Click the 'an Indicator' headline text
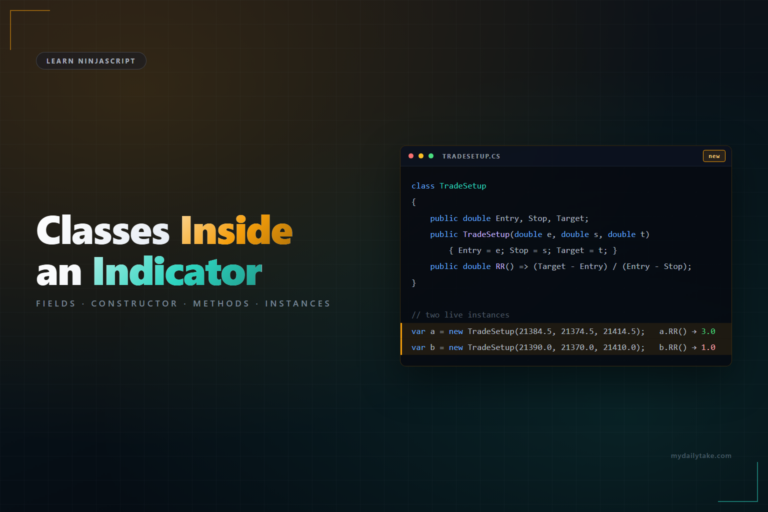Viewport: 768px width, 512px height. (x=149, y=272)
